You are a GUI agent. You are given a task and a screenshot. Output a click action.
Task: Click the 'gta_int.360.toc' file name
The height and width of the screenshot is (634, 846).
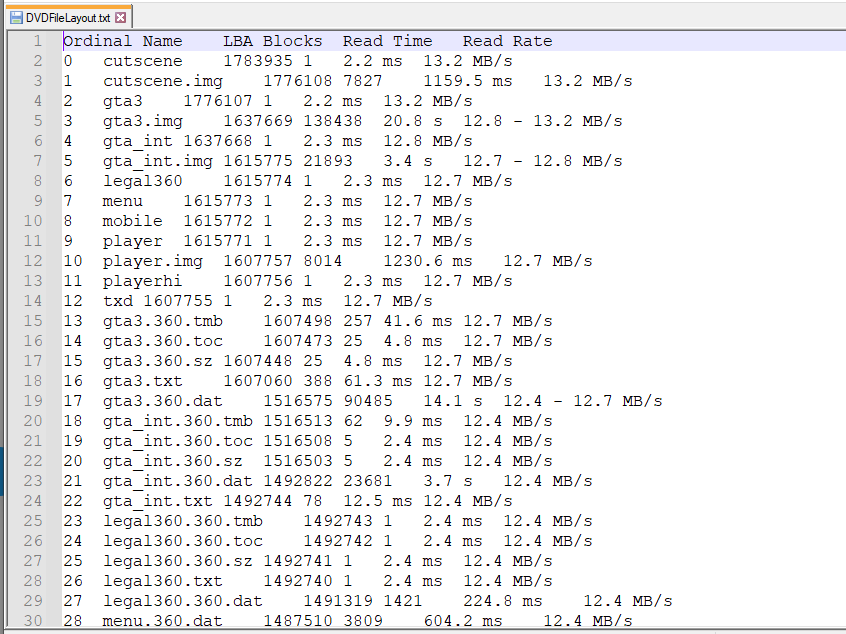[x=178, y=440]
